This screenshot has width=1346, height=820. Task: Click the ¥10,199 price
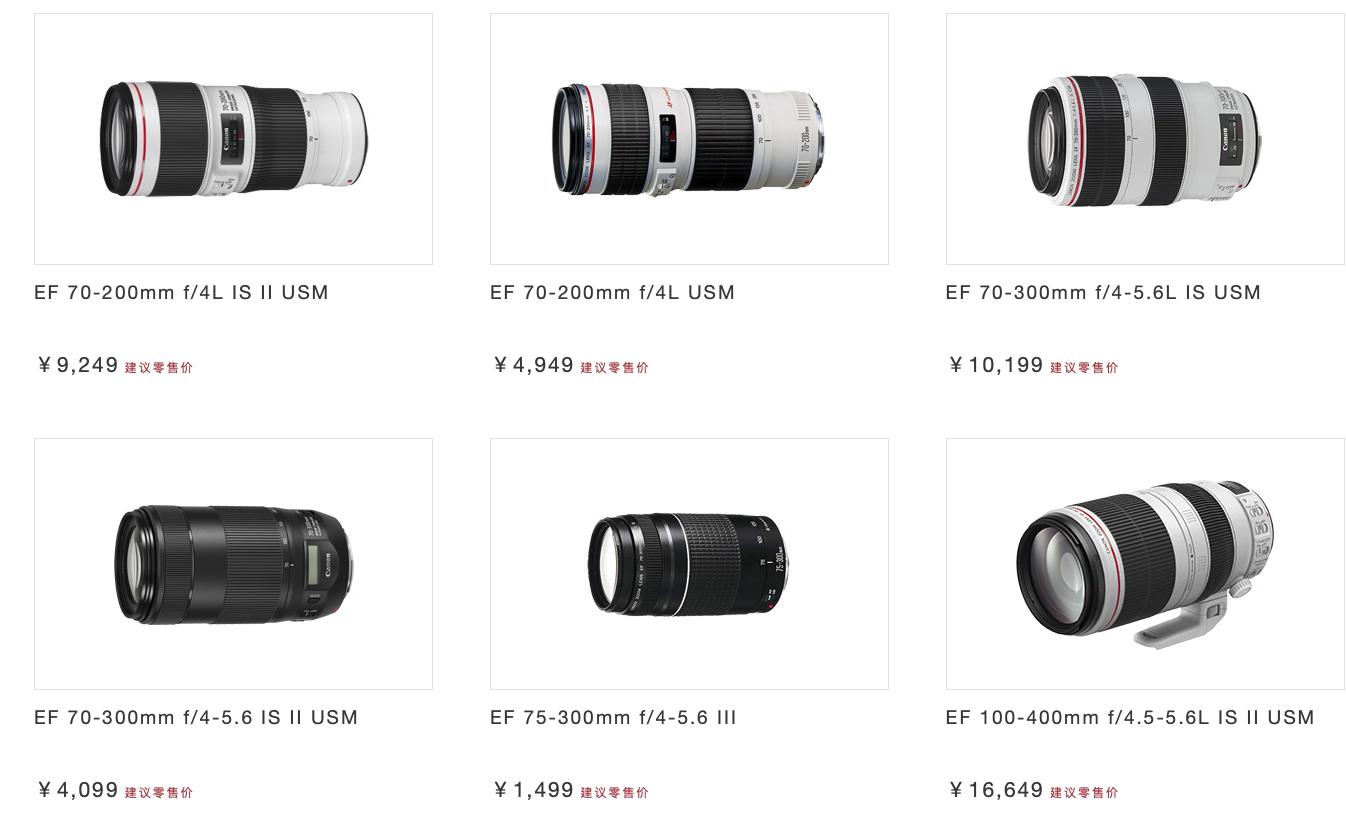point(996,365)
